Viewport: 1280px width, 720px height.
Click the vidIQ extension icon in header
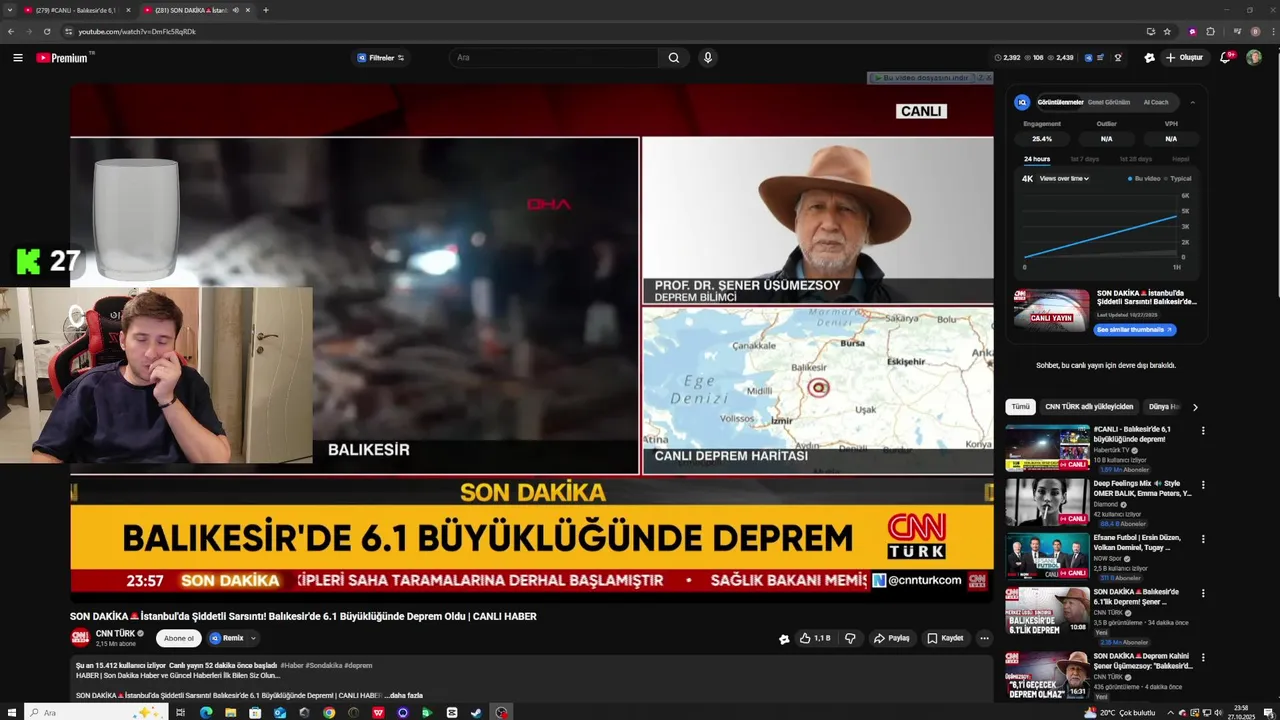pyautogui.click(x=1089, y=58)
